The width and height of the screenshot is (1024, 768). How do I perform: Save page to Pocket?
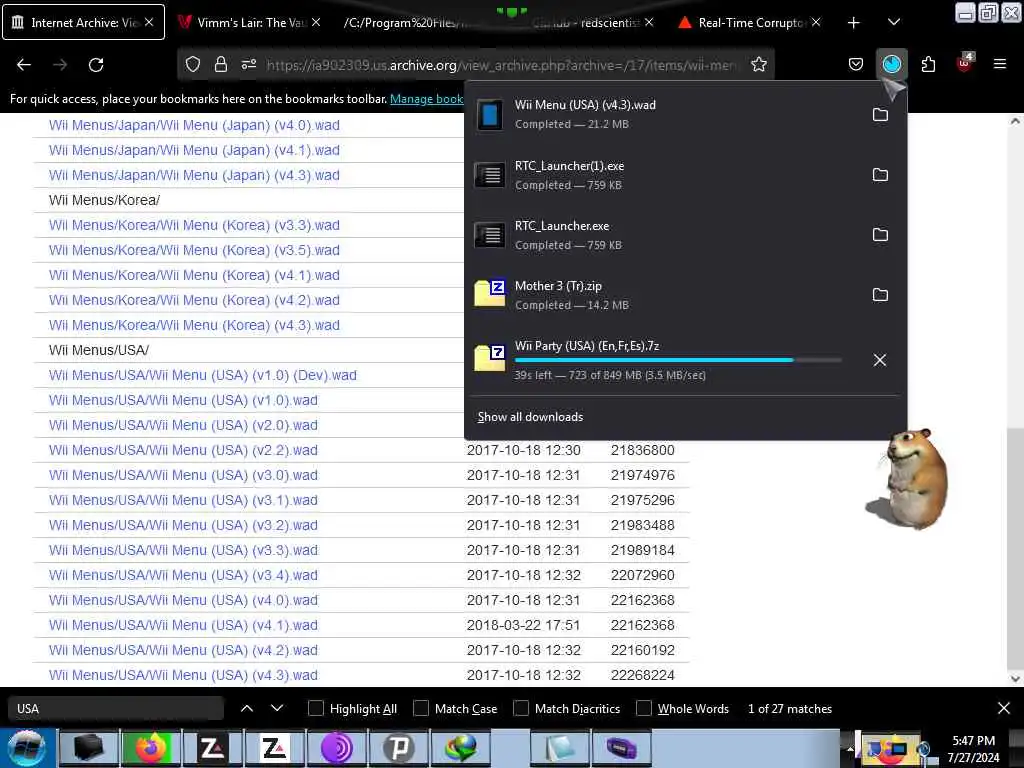click(x=856, y=65)
